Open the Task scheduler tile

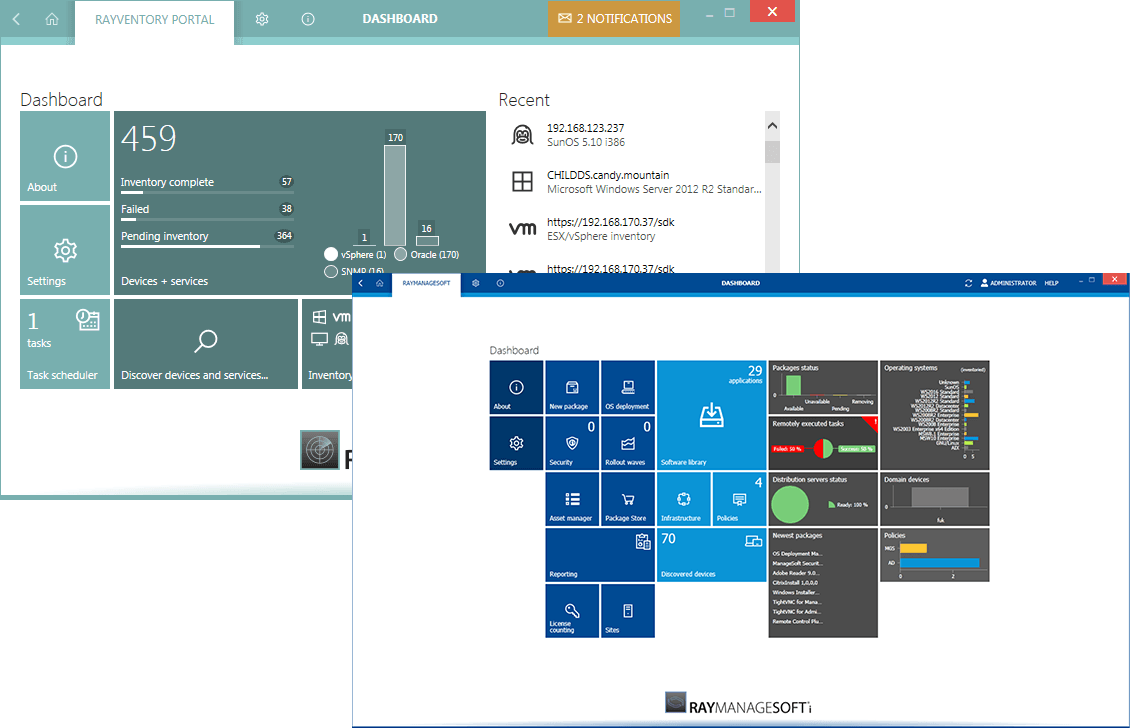coord(65,344)
